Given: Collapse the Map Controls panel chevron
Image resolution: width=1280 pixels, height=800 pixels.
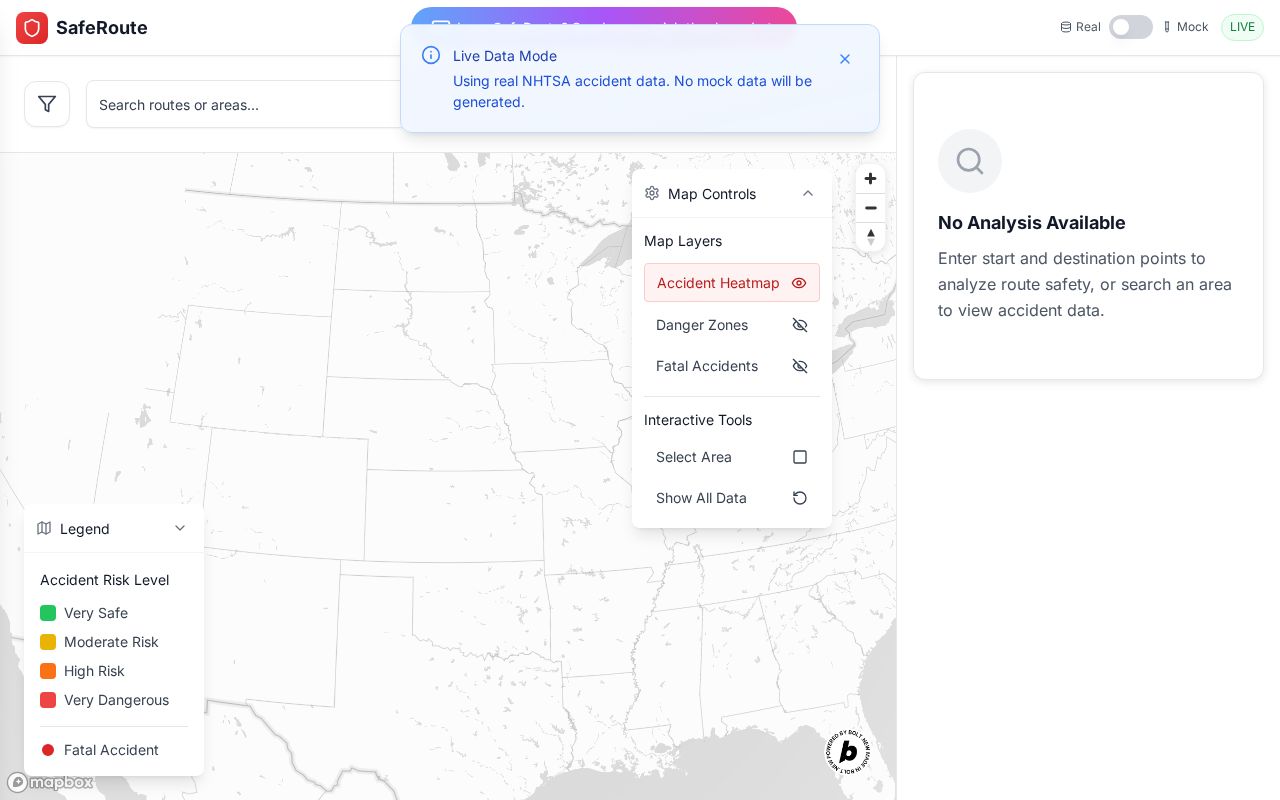Looking at the screenshot, I should click(x=808, y=193).
